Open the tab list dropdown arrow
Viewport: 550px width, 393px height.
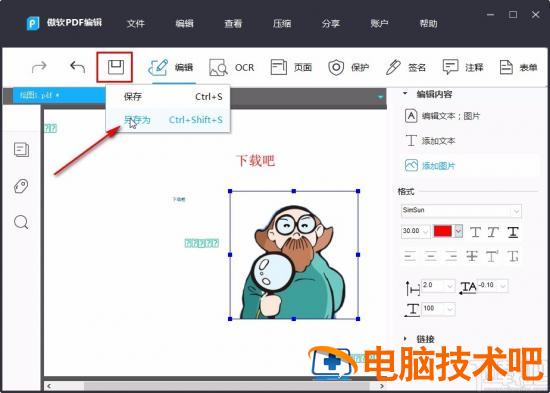coord(381,96)
